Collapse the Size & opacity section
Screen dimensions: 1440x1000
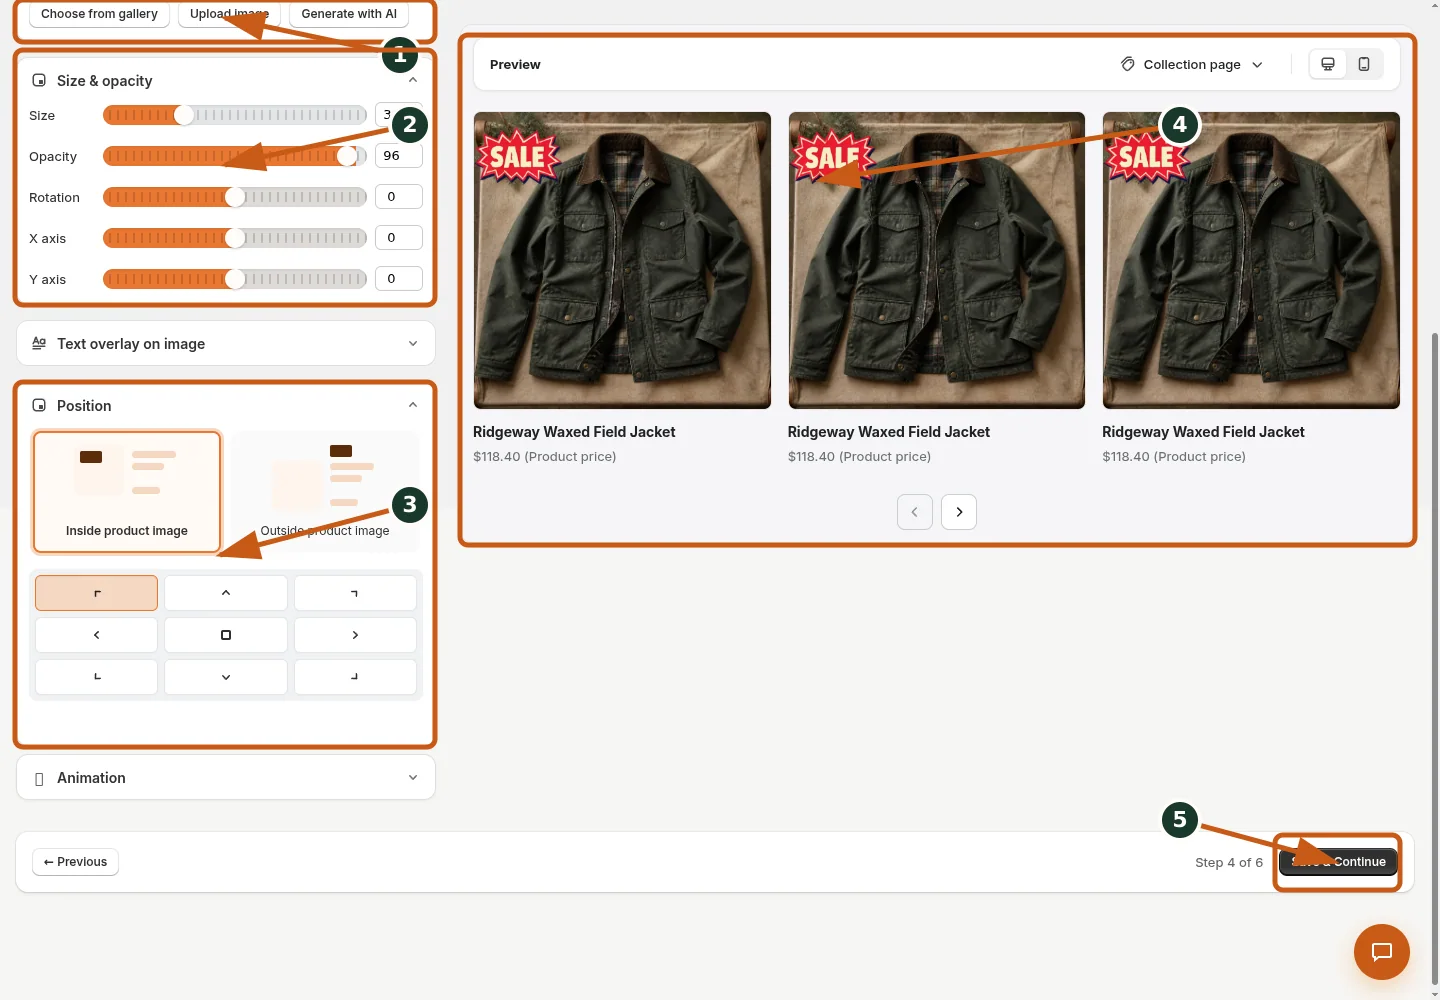click(413, 80)
